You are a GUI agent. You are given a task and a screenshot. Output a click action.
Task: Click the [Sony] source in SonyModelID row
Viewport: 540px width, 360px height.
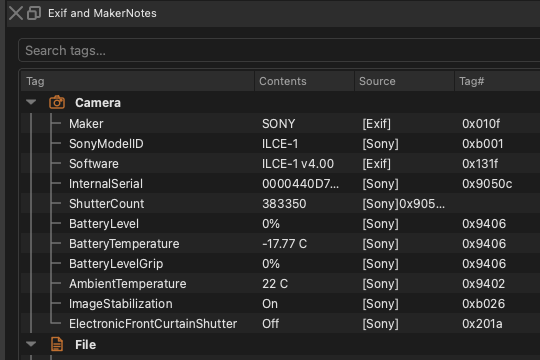pyautogui.click(x=380, y=144)
